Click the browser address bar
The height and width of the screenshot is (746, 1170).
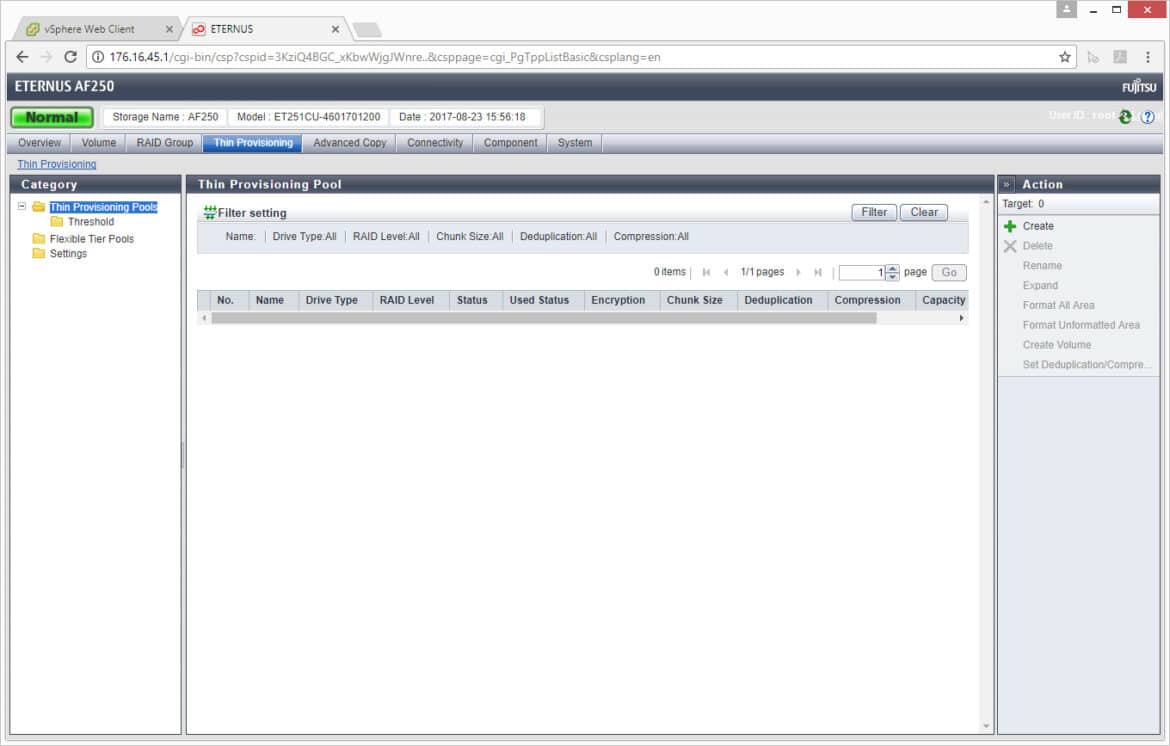click(582, 57)
